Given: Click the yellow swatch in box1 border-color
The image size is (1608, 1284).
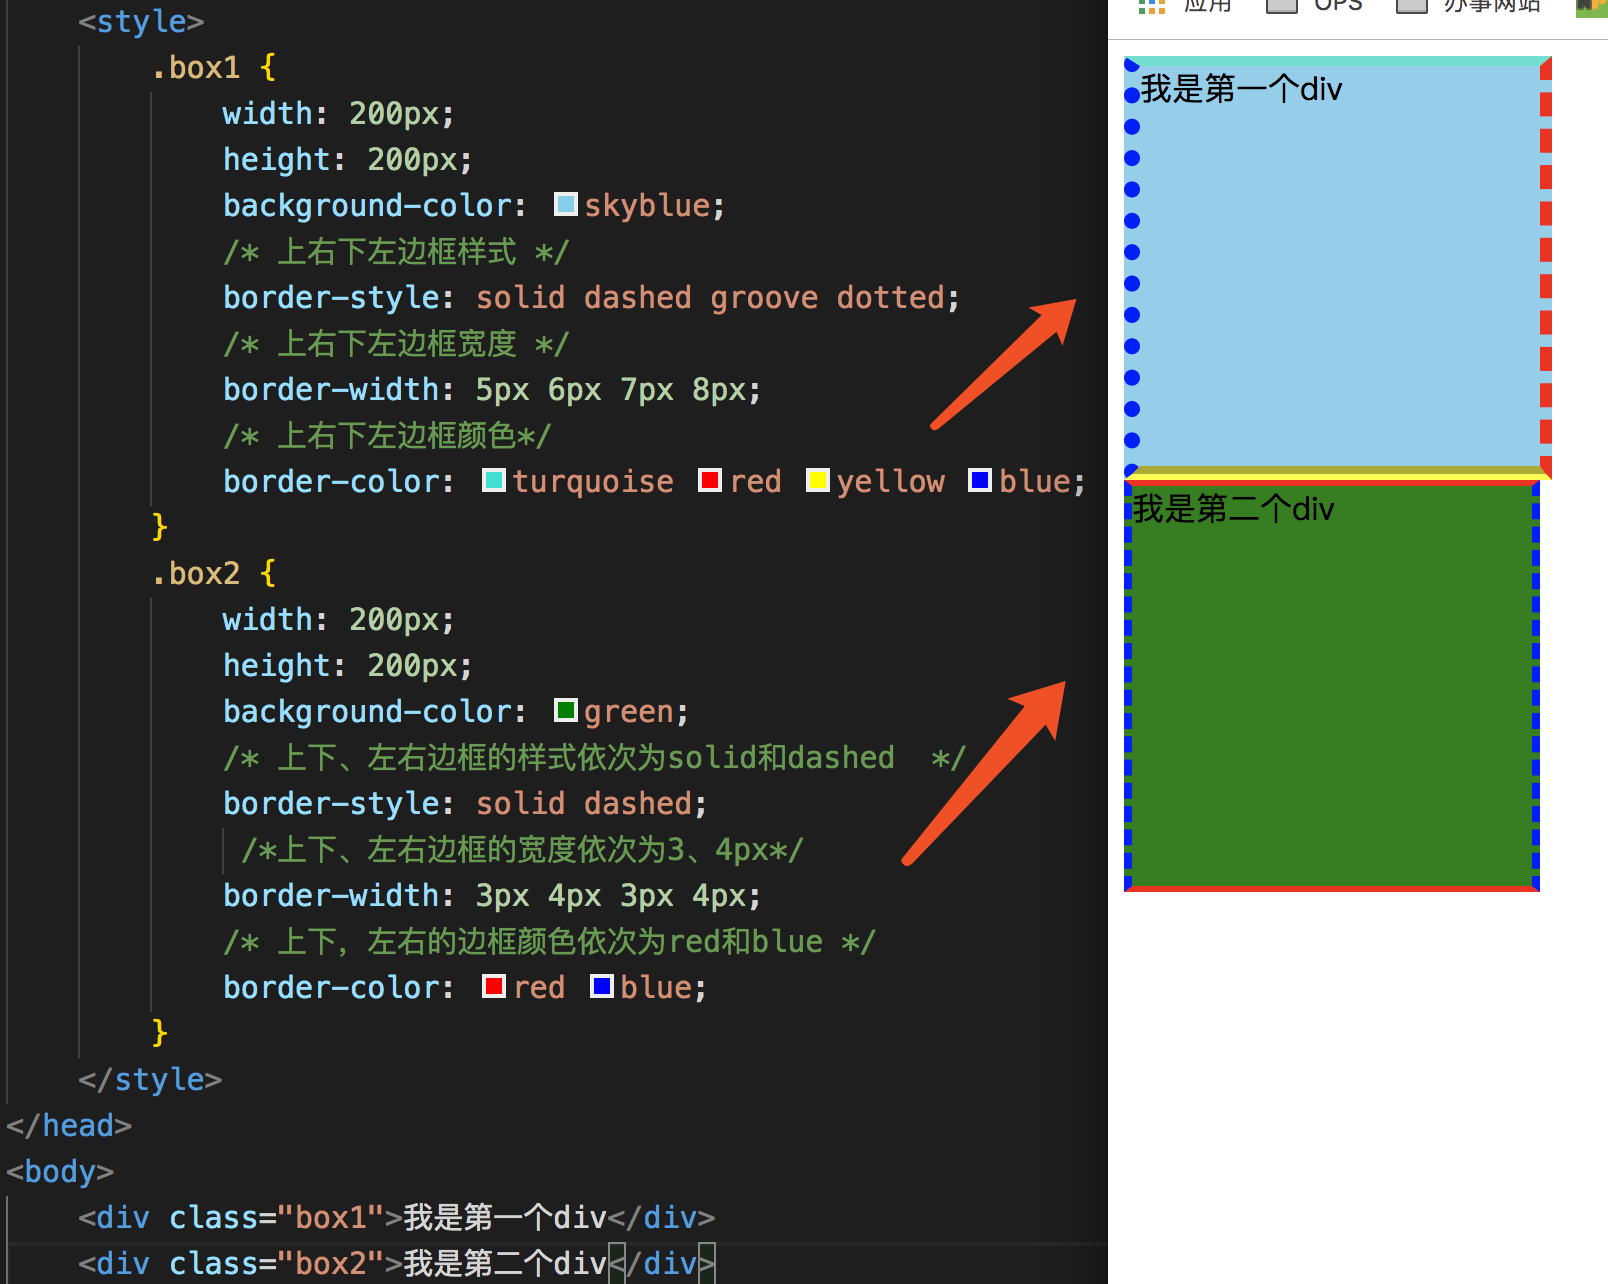Looking at the screenshot, I should point(817,480).
